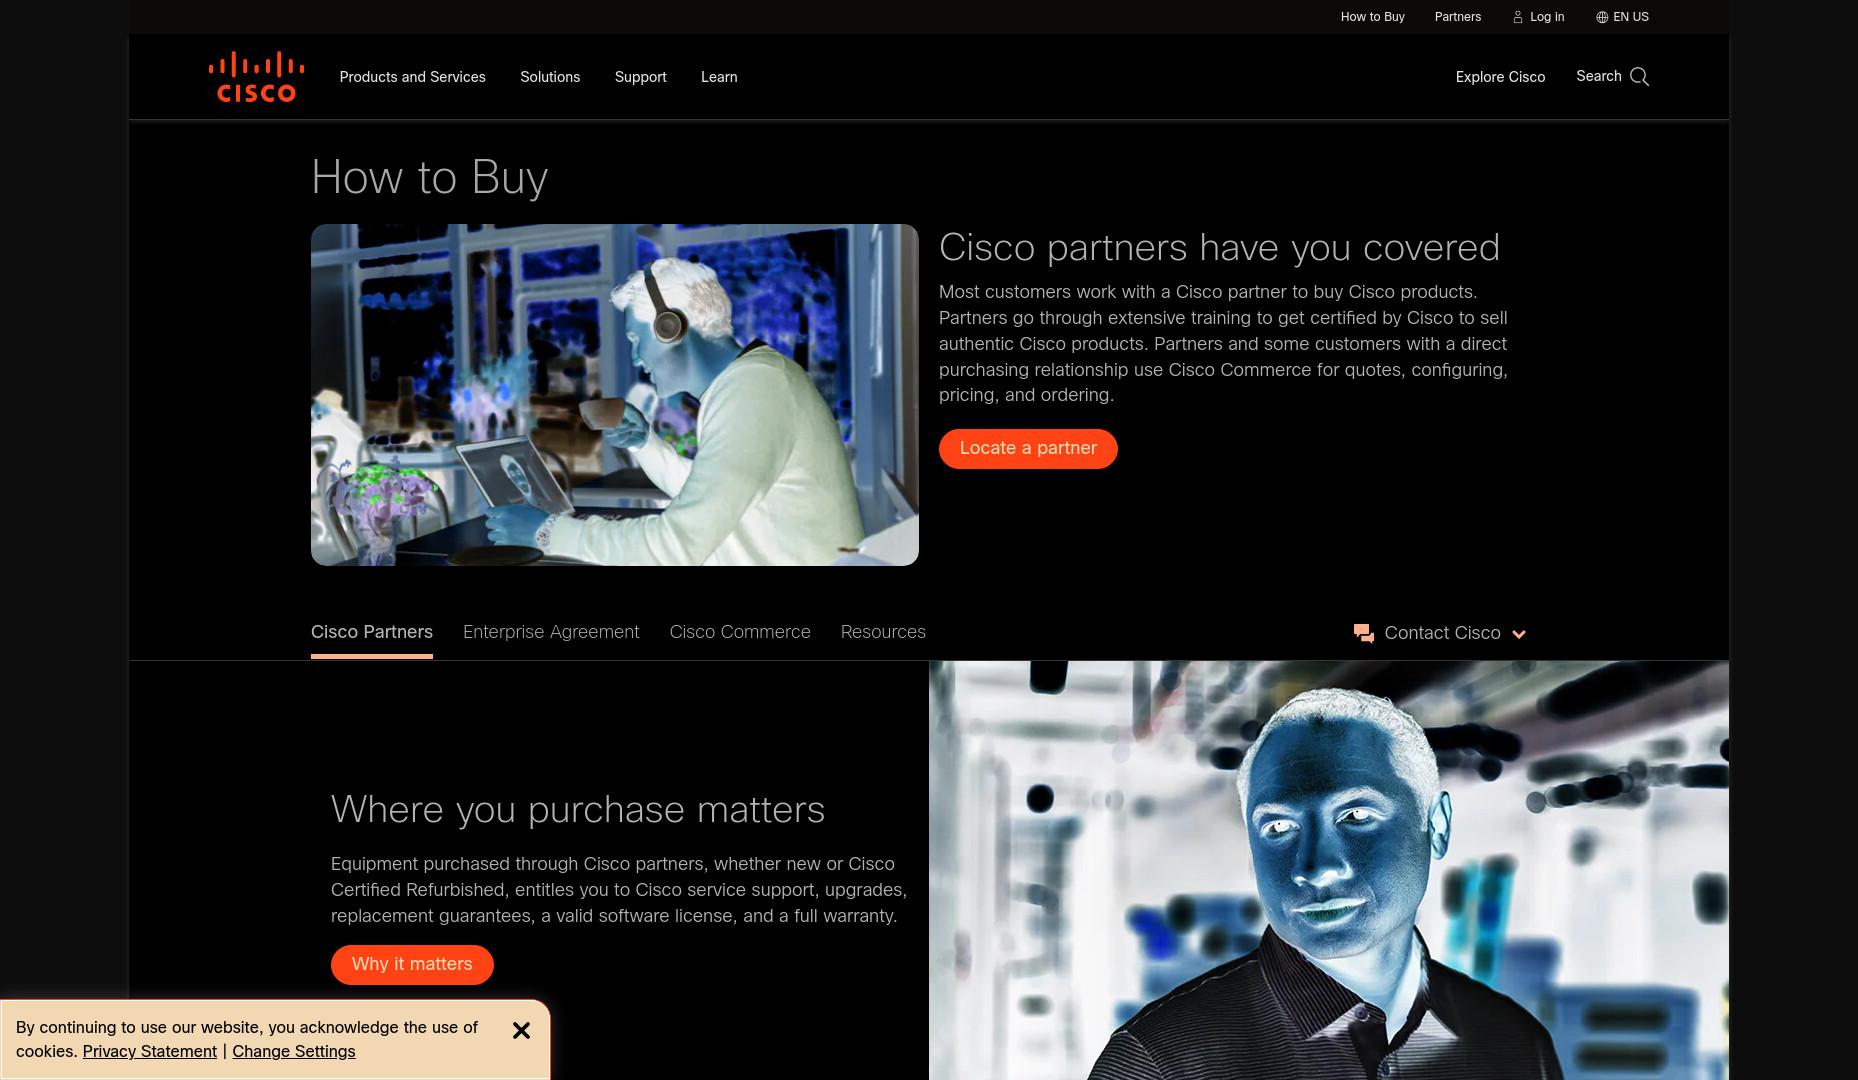Select the Cisco Partners tab
The width and height of the screenshot is (1858, 1080).
372,632
